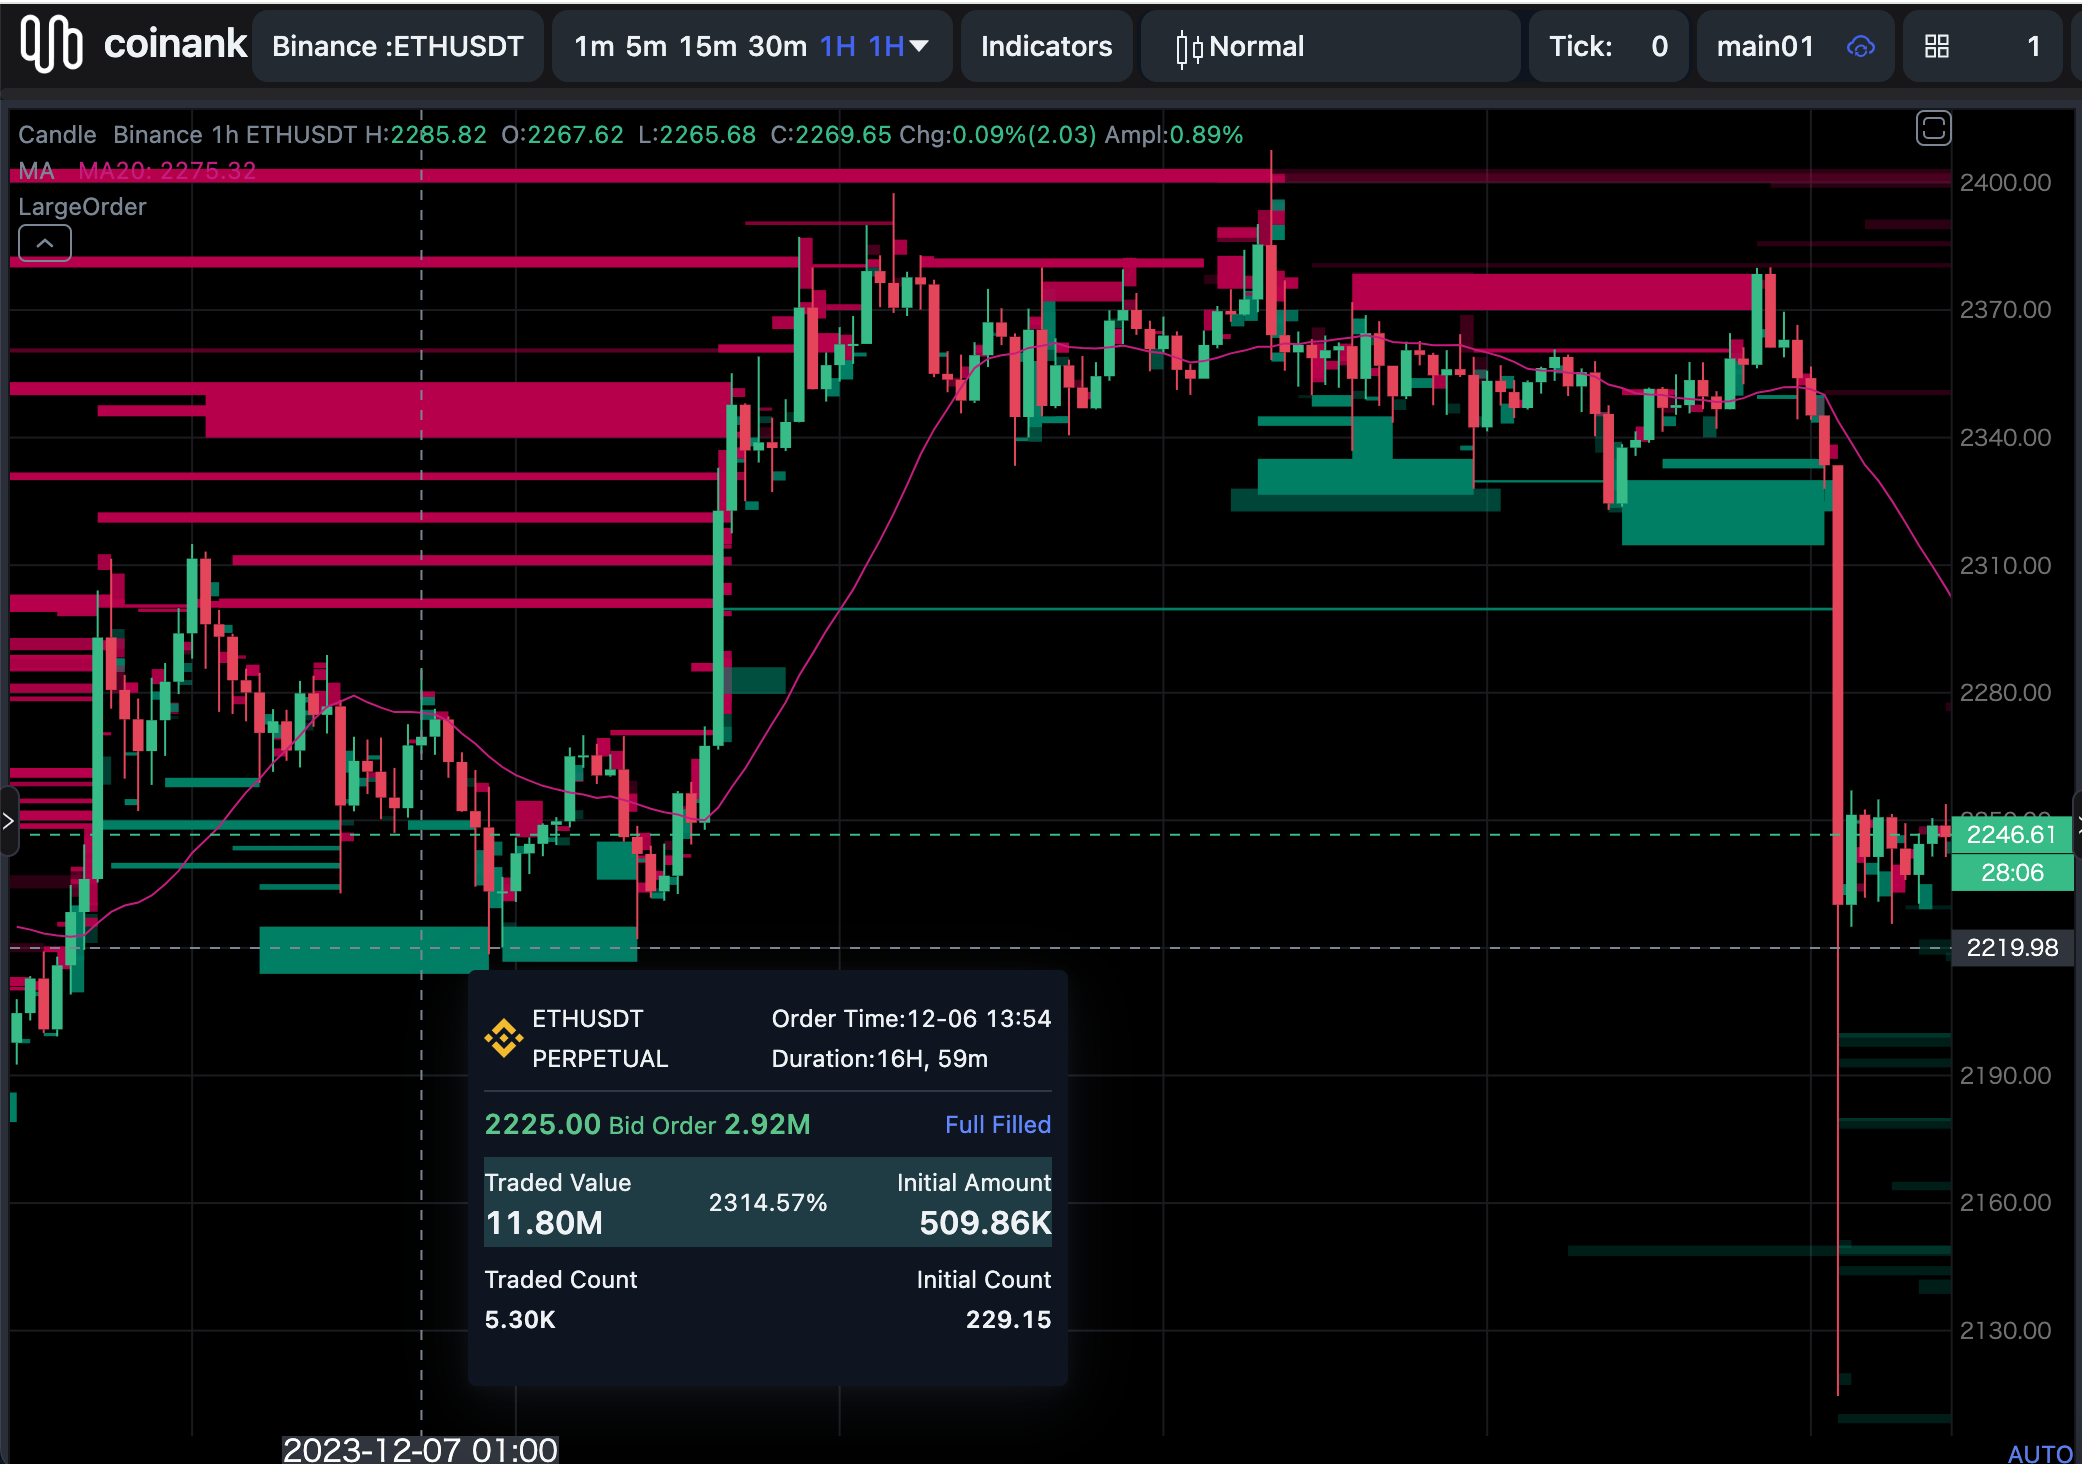Toggle AUTO price scale mode
This screenshot has width=2082, height=1464.
tap(2039, 1453)
